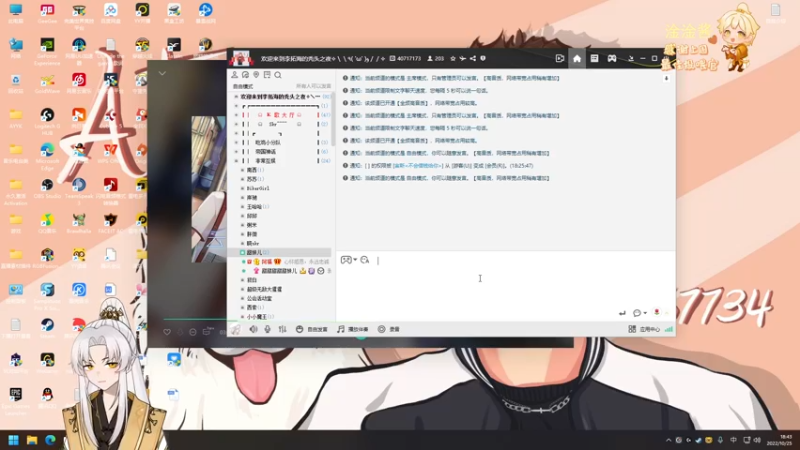Click the 中 input method indicator
Image resolution: width=800 pixels, height=450 pixels.
point(733,440)
